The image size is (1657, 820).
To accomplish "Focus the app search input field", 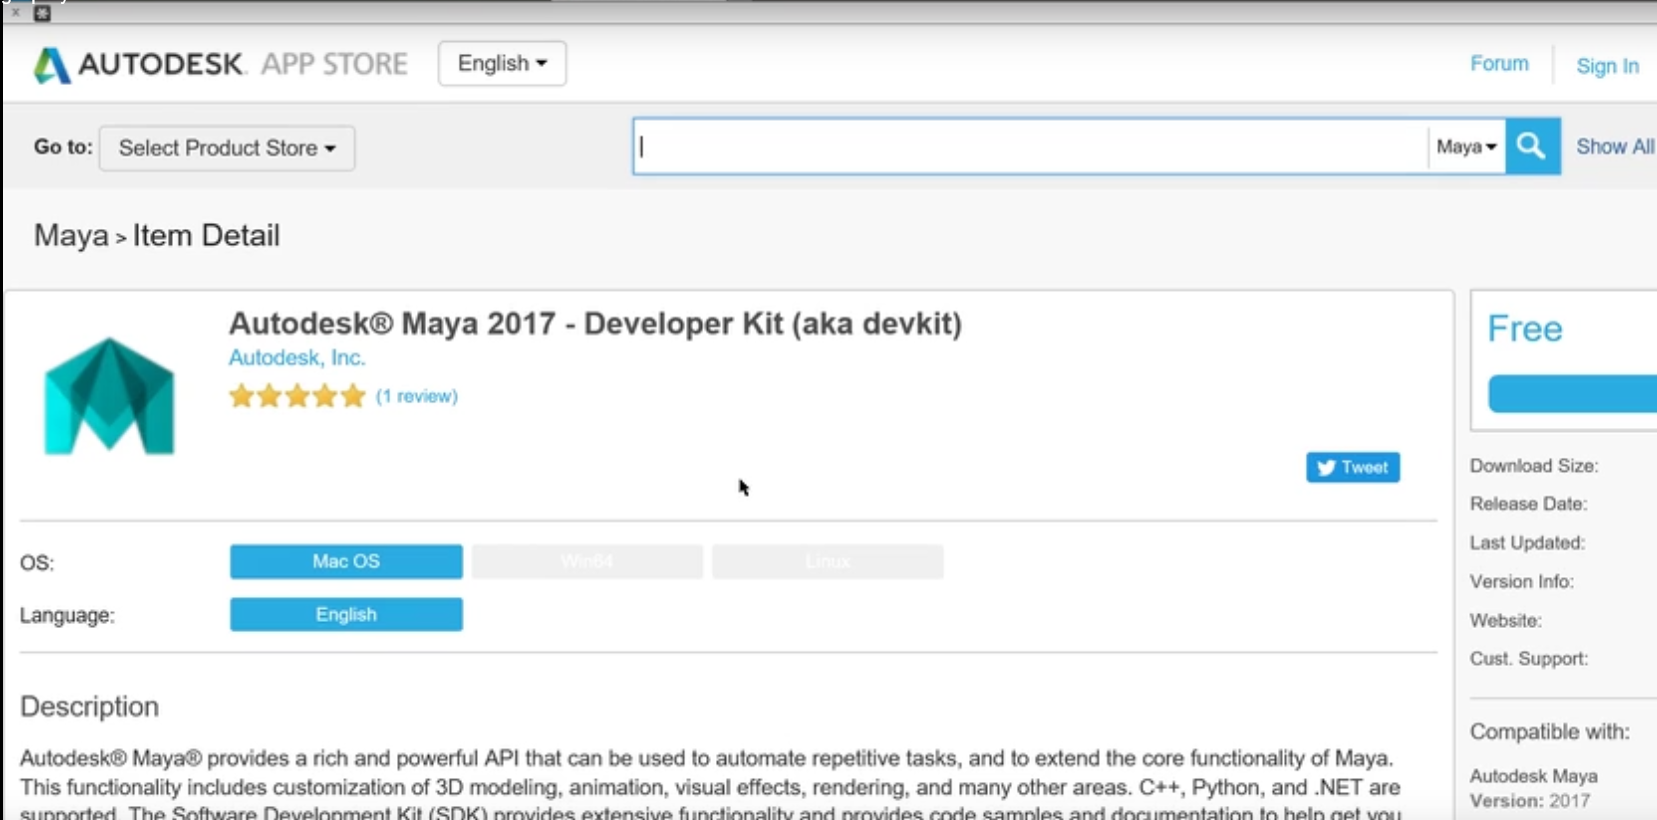I will (x=1030, y=147).
